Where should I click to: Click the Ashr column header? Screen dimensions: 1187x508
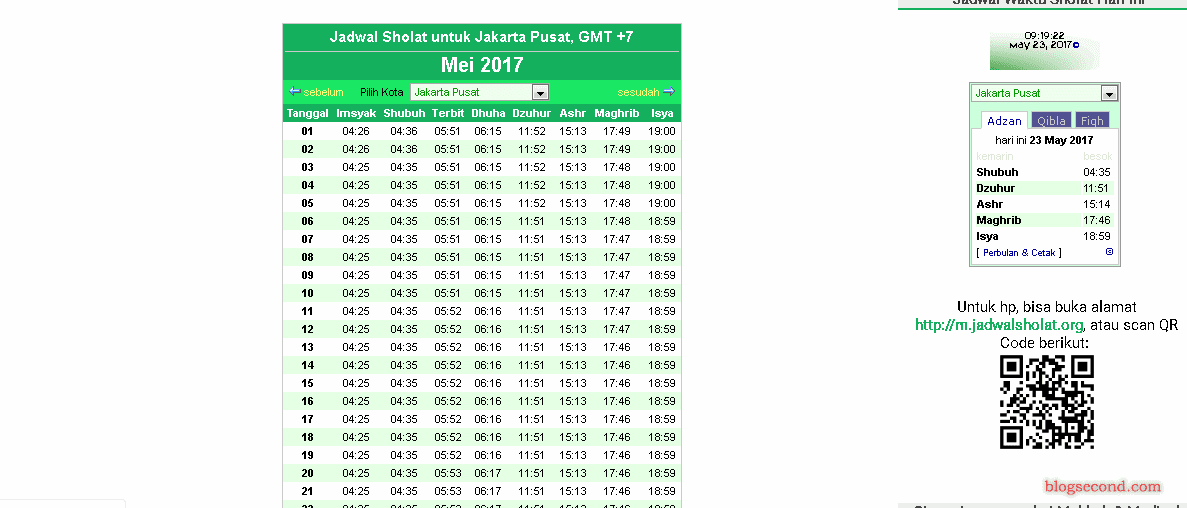click(x=573, y=114)
